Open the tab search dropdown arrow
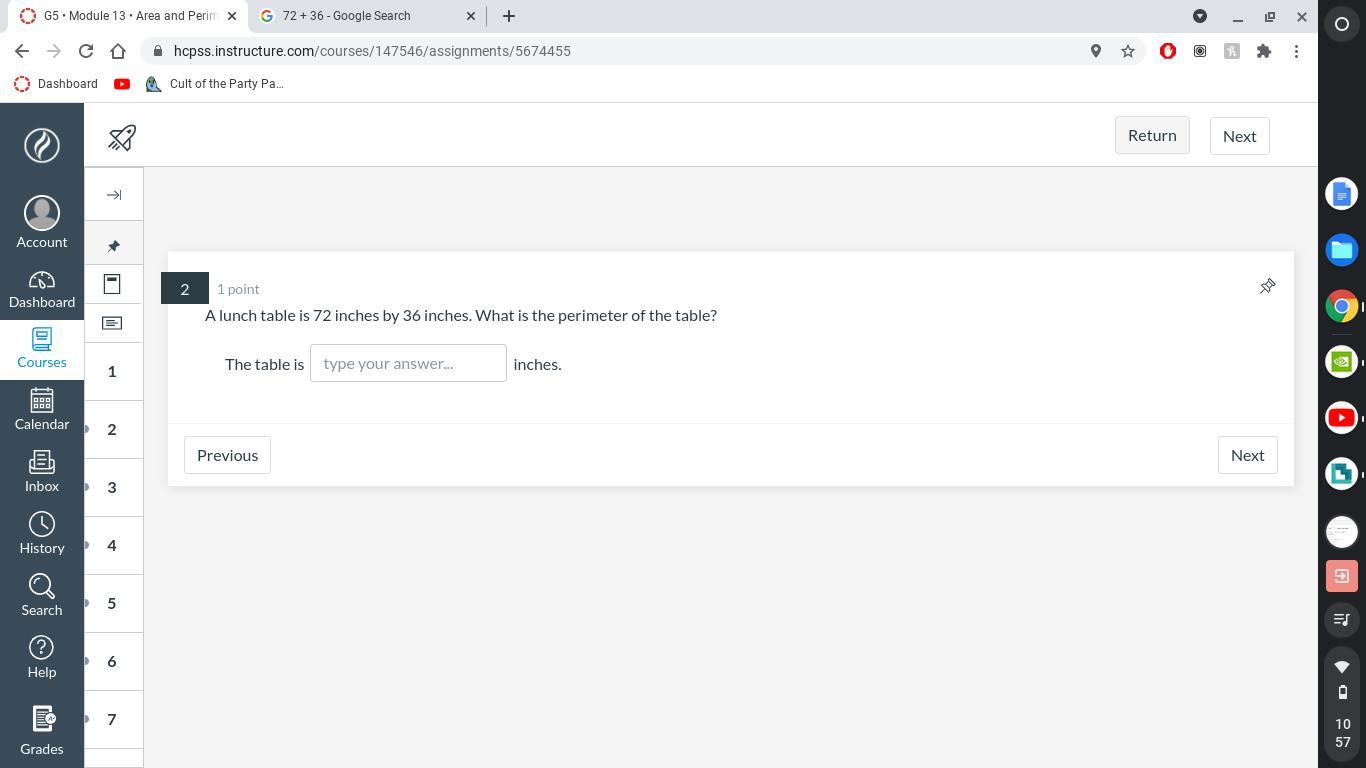The width and height of the screenshot is (1366, 768). click(1200, 16)
